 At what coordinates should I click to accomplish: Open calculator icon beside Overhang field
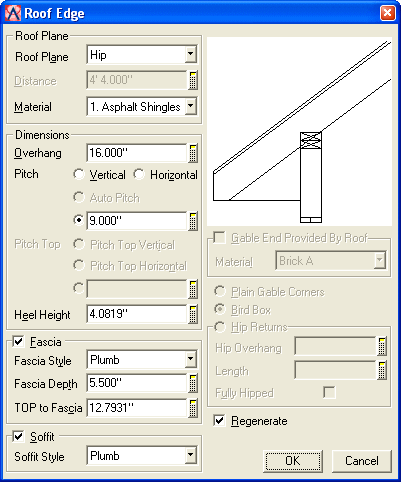[193, 153]
